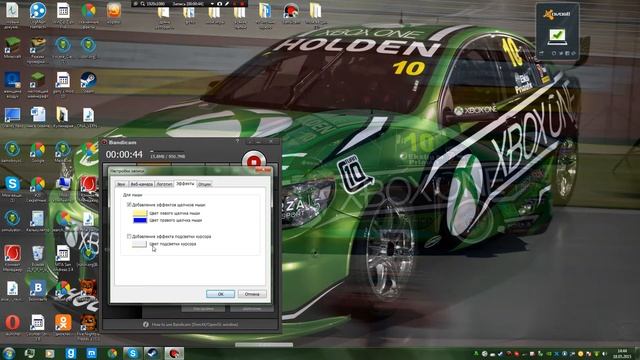Open the Логотип tab
The width and height of the screenshot is (640, 360).
(x=164, y=184)
